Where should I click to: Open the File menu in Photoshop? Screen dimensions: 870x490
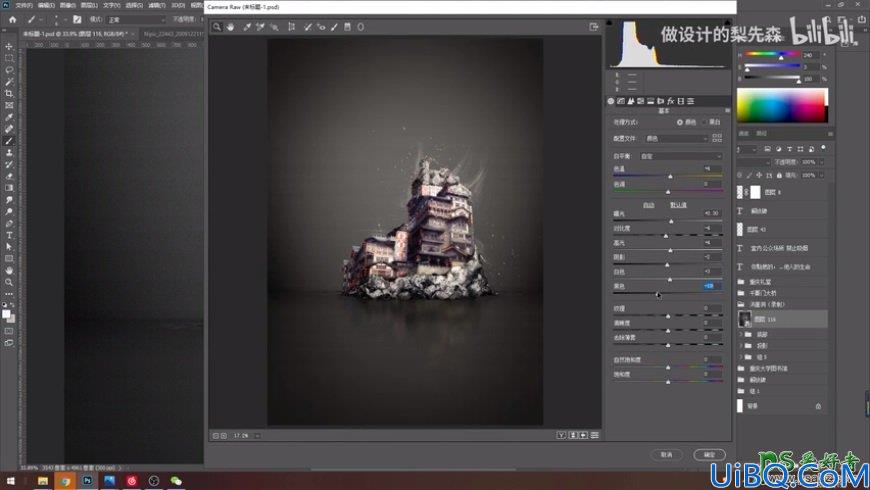coord(24,5)
